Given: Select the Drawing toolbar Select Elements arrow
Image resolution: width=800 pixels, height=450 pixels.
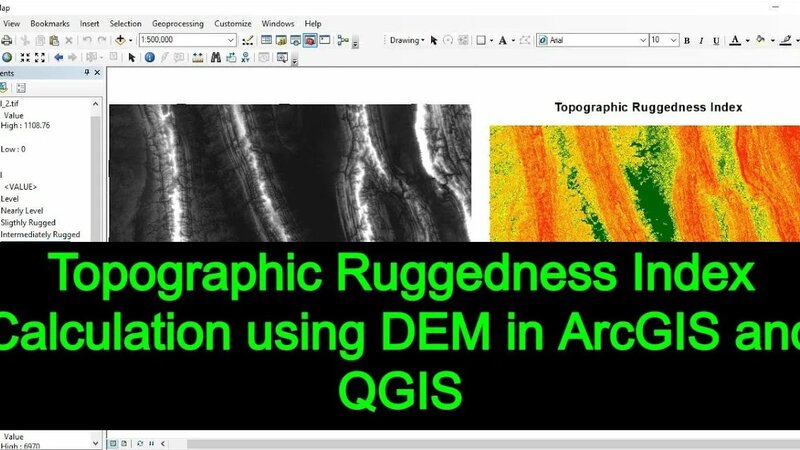Looking at the screenshot, I should click(x=434, y=40).
